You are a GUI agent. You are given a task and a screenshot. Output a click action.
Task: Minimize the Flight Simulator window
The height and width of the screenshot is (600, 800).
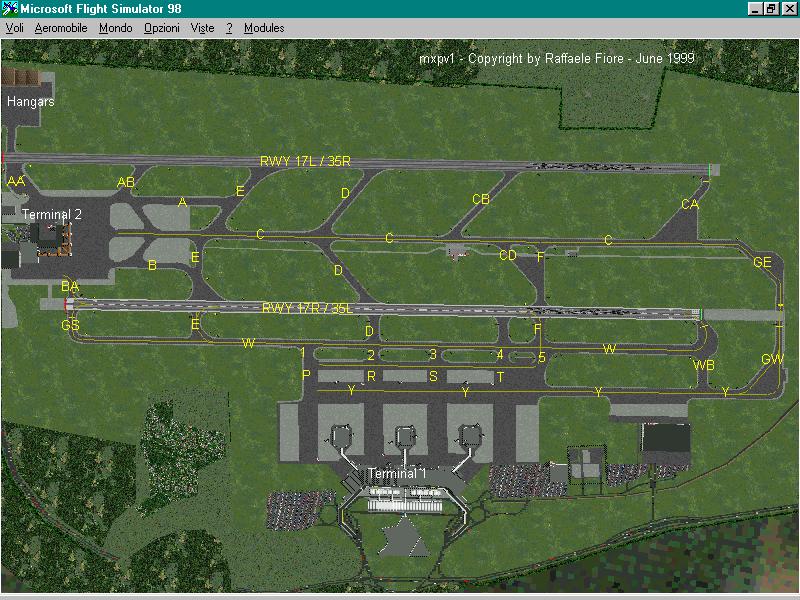[755, 9]
